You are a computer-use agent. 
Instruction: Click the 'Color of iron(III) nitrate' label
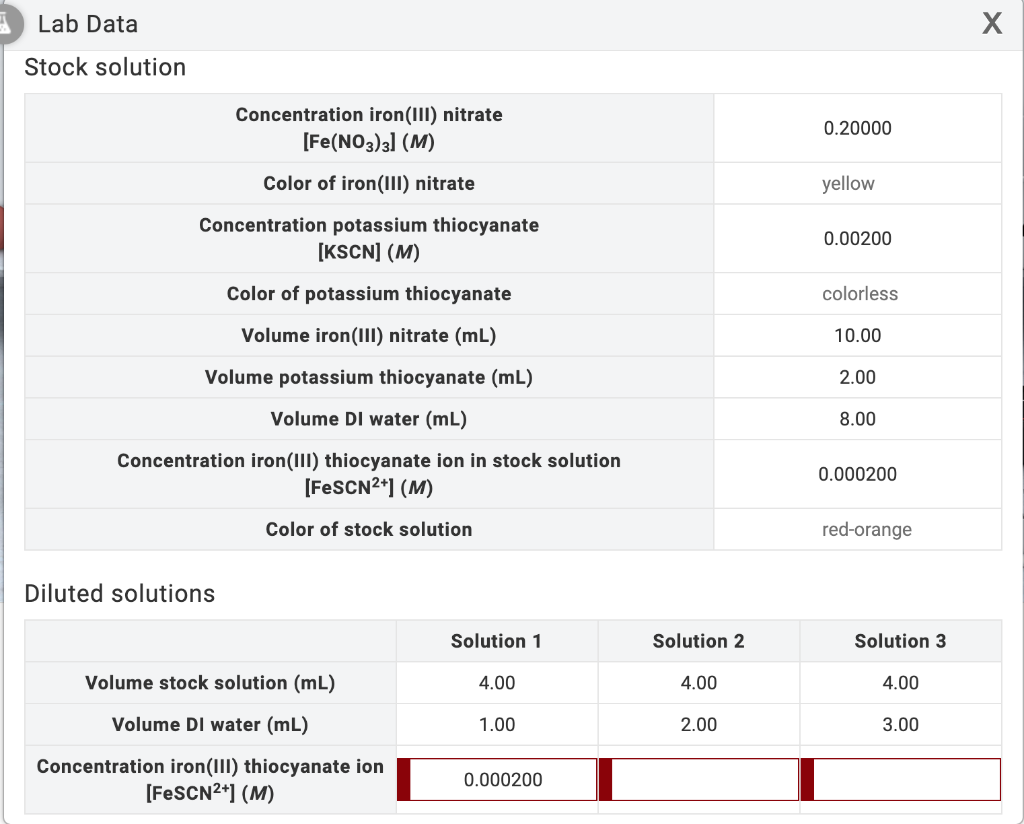pos(369,183)
